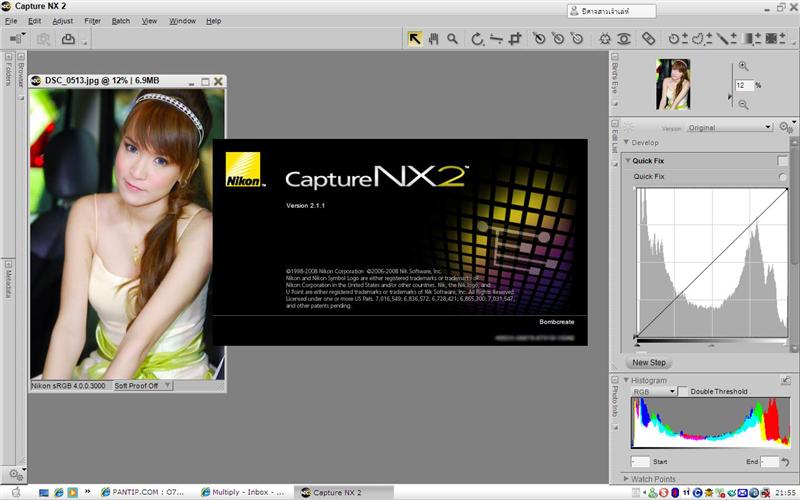Select the Black Control Point tool
The height and width of the screenshot is (500, 800).
click(539, 39)
